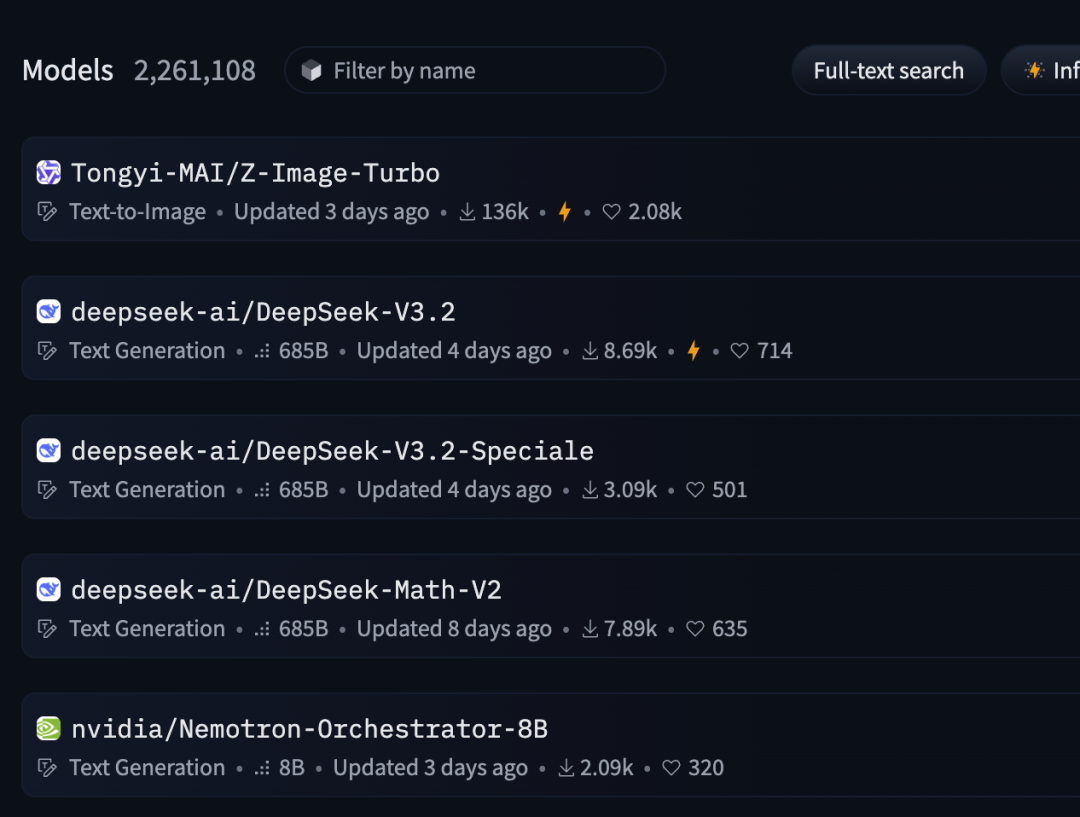
Task: Click the DeepSeek-V3.2 organization avatar icon
Action: tap(48, 312)
